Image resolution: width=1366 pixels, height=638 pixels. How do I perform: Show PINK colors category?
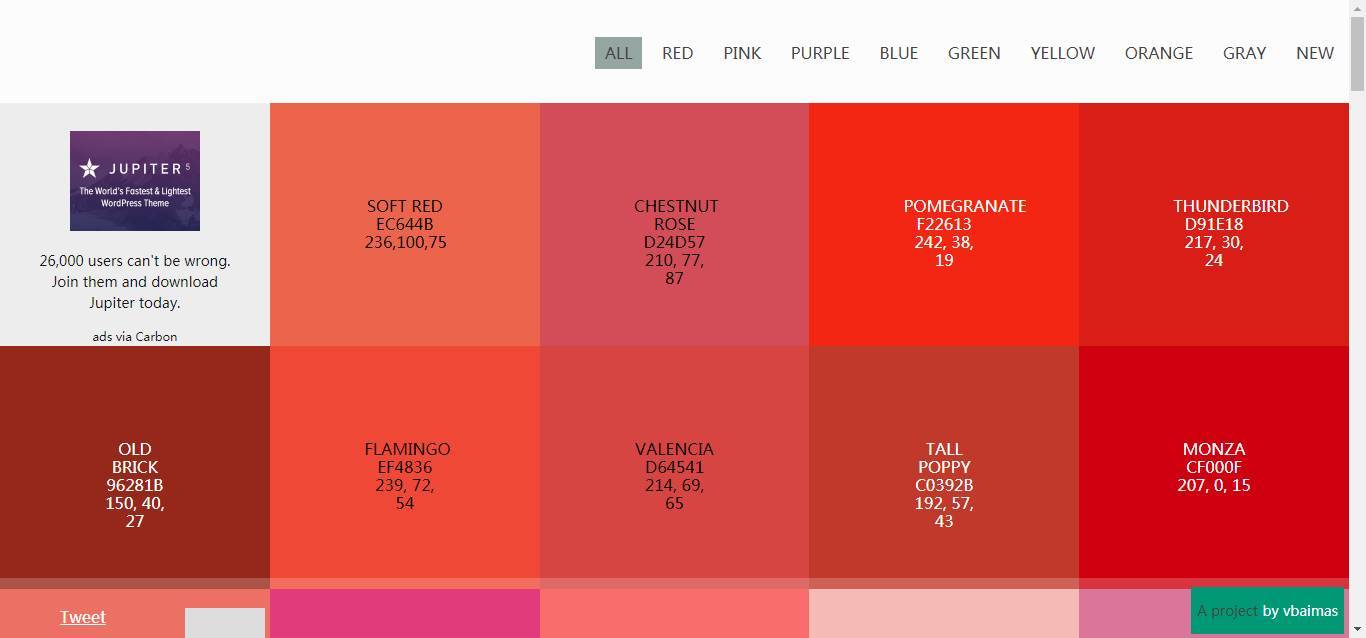(x=742, y=53)
